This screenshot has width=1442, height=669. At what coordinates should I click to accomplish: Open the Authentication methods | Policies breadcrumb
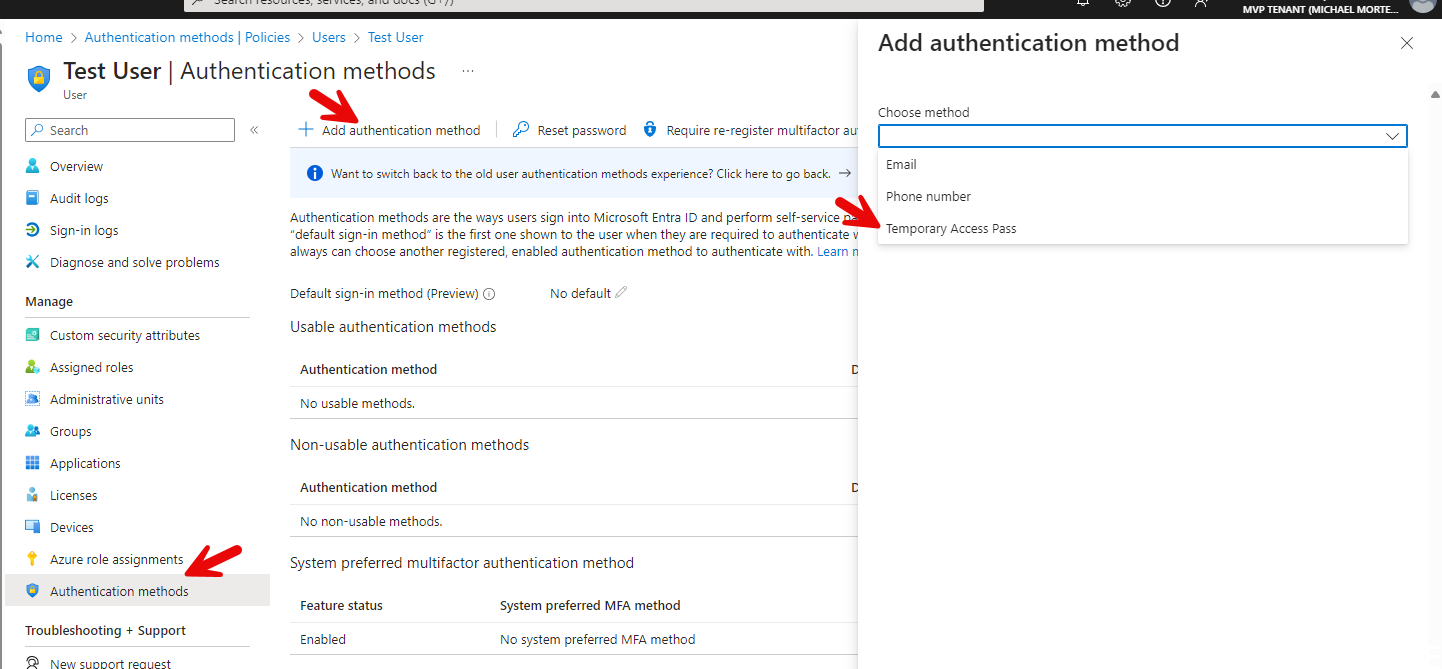coord(187,37)
